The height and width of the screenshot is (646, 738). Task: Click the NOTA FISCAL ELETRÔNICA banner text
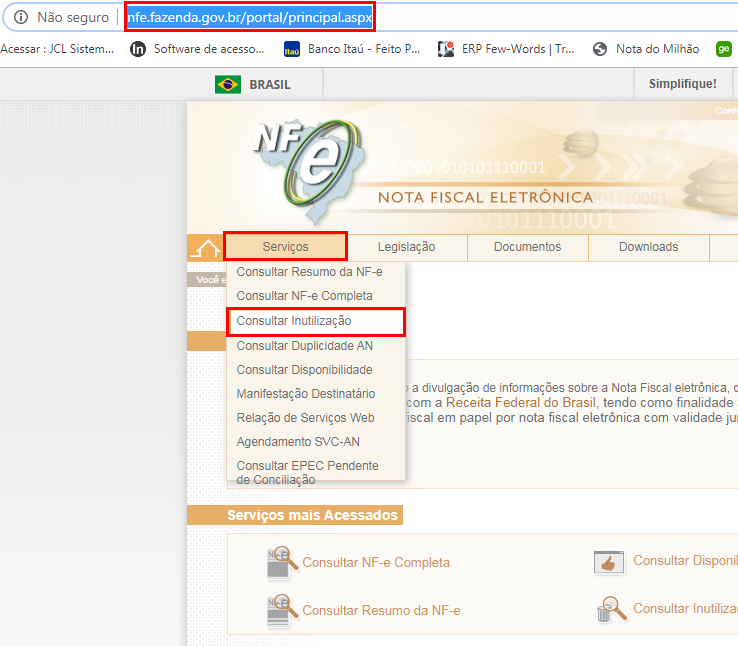(x=485, y=197)
